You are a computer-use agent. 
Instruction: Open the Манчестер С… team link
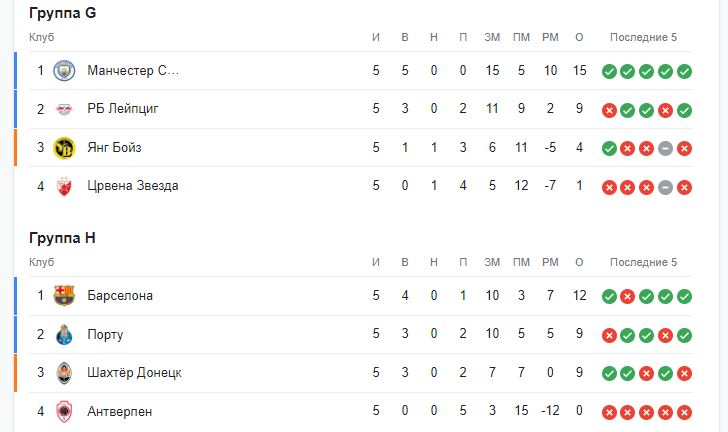[133, 71]
